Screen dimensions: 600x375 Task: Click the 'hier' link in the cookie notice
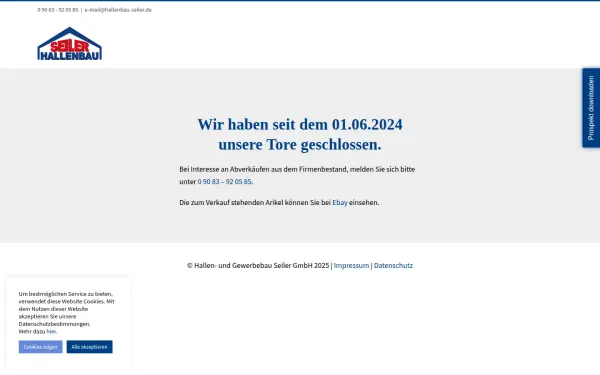pos(51,331)
